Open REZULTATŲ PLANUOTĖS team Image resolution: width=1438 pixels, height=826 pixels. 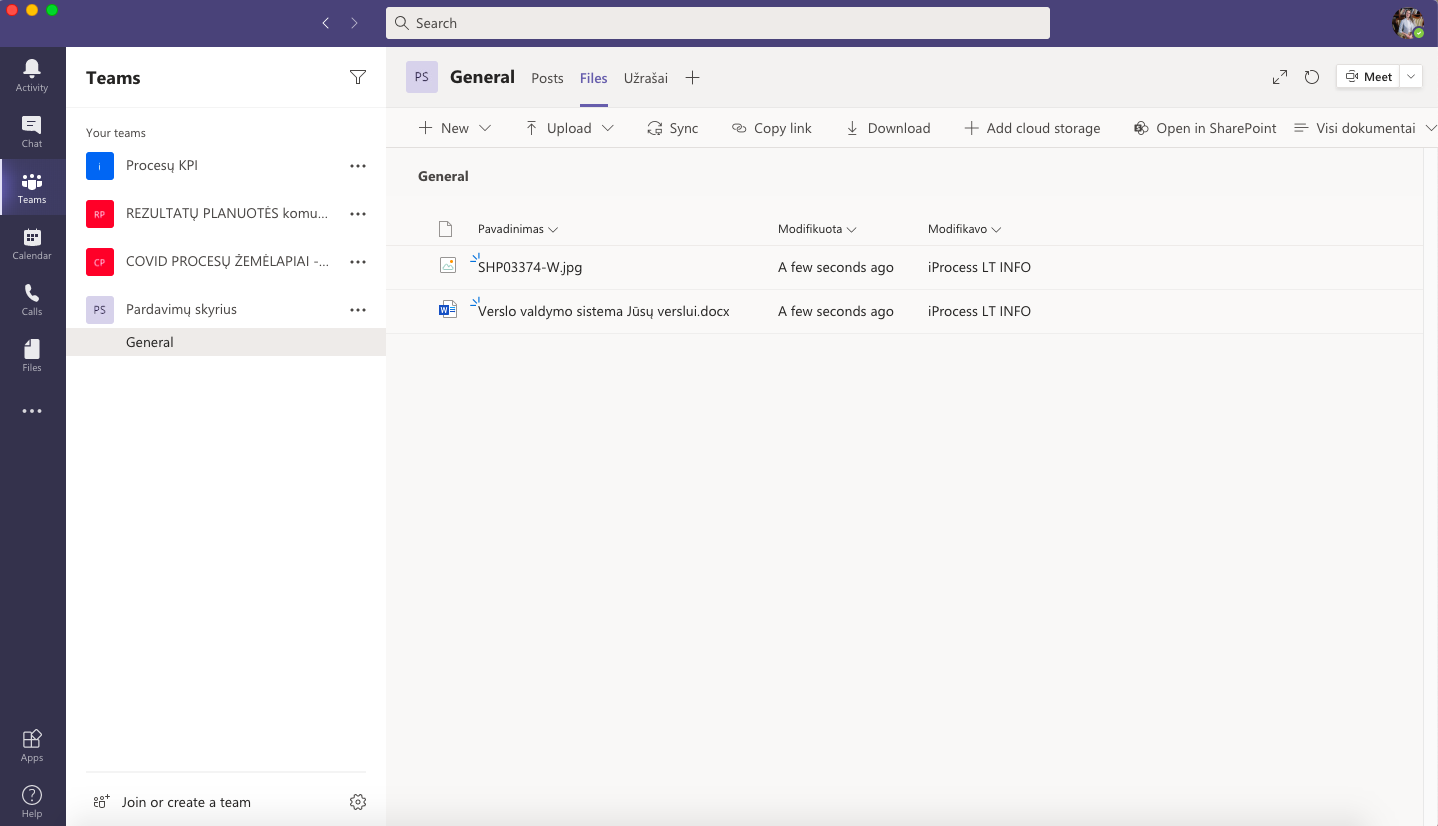coord(227,214)
